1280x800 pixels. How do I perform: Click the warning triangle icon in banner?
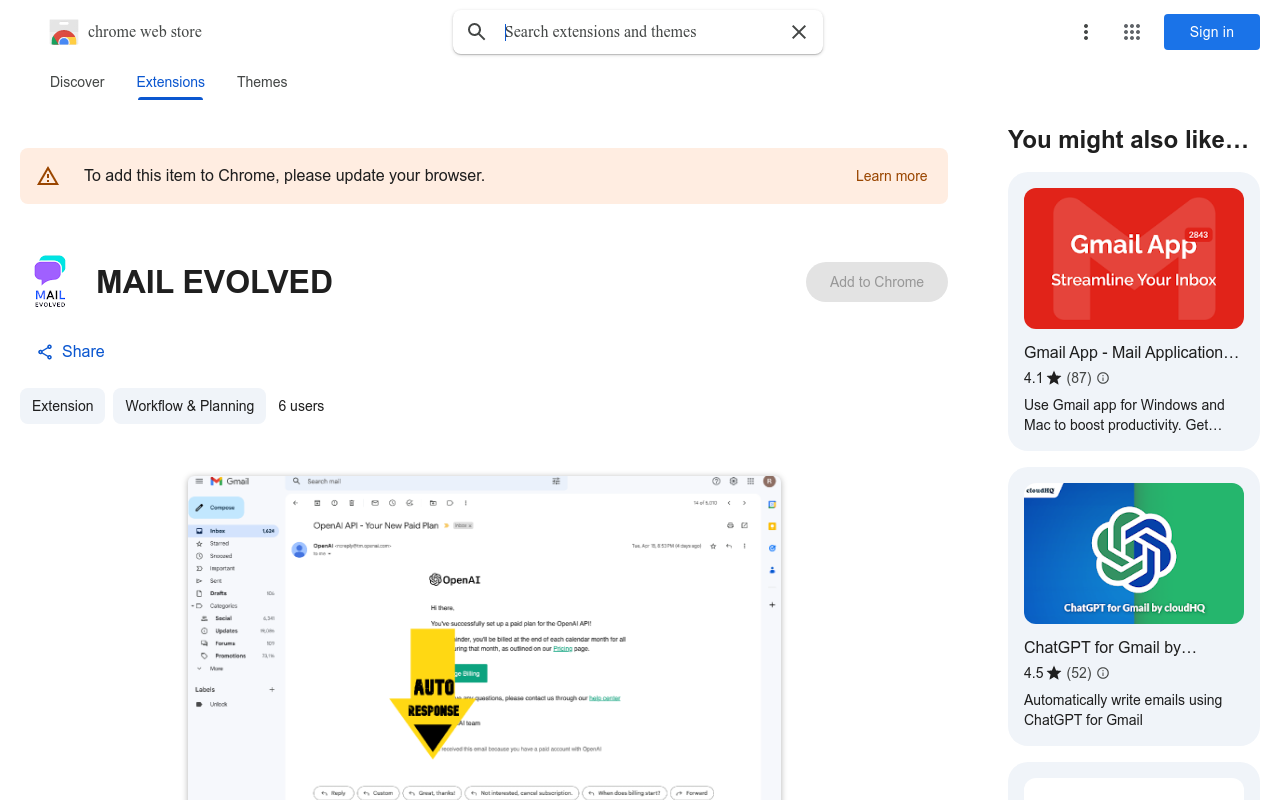coord(48,176)
